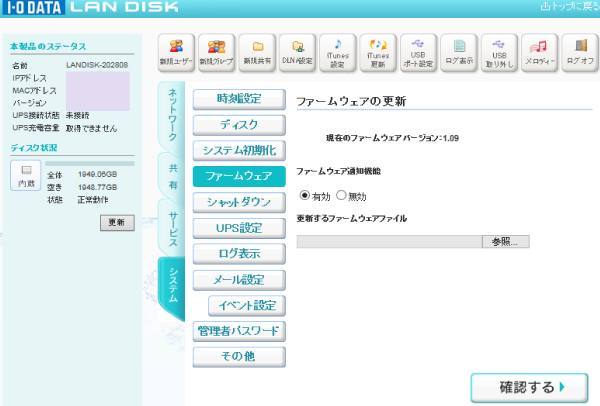The image size is (600, 406).
Task: Click the USB取り外し icon
Action: [x=500, y=50]
